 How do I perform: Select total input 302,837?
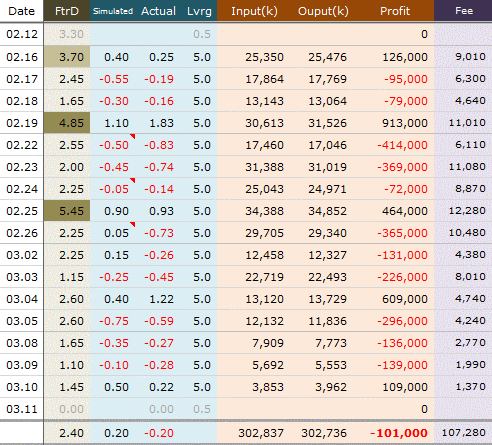(261, 433)
